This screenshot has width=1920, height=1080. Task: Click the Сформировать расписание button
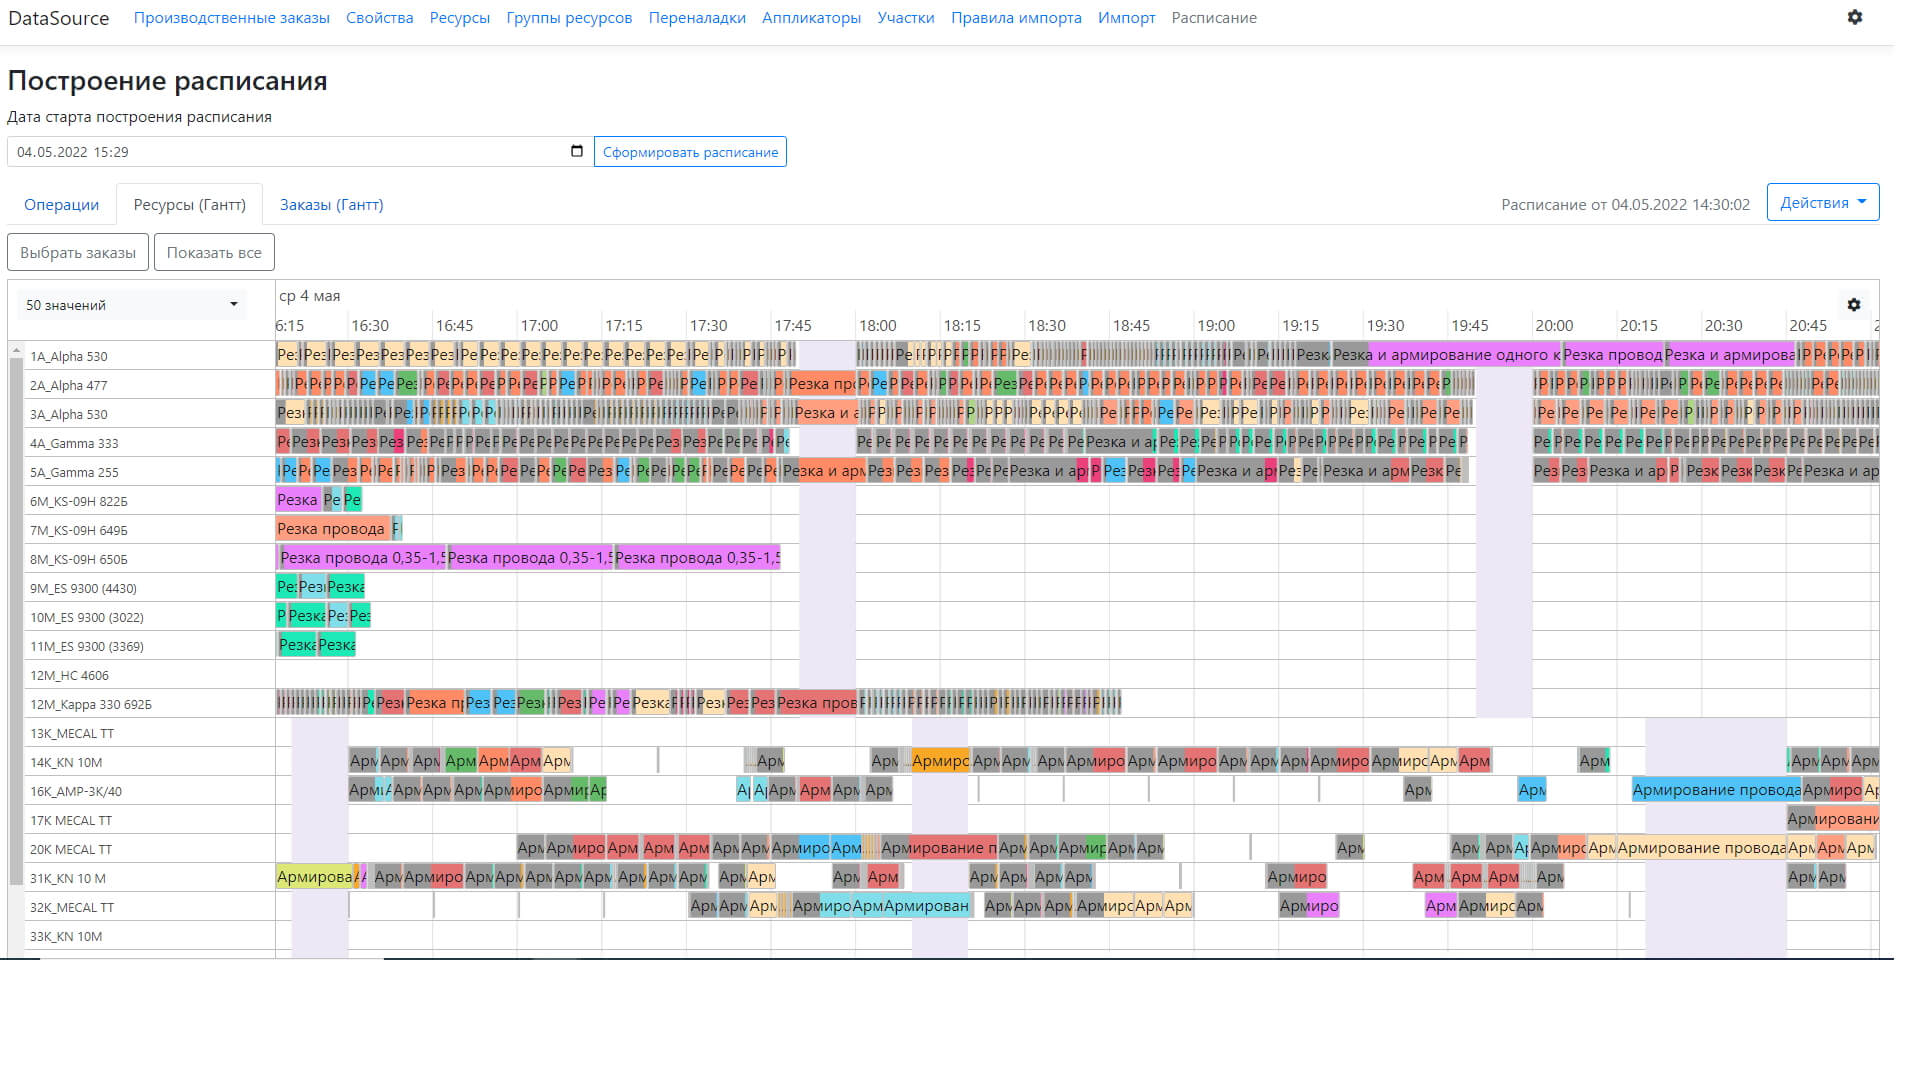coord(690,152)
